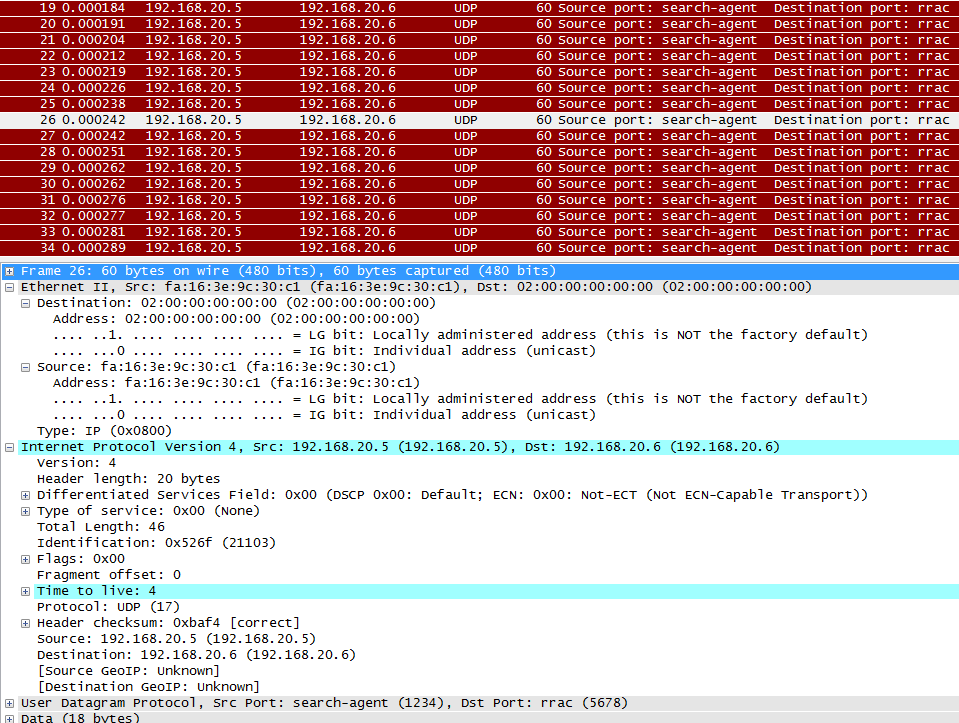
Task: Select packet 32 at time 0.000277
Action: click(480, 215)
